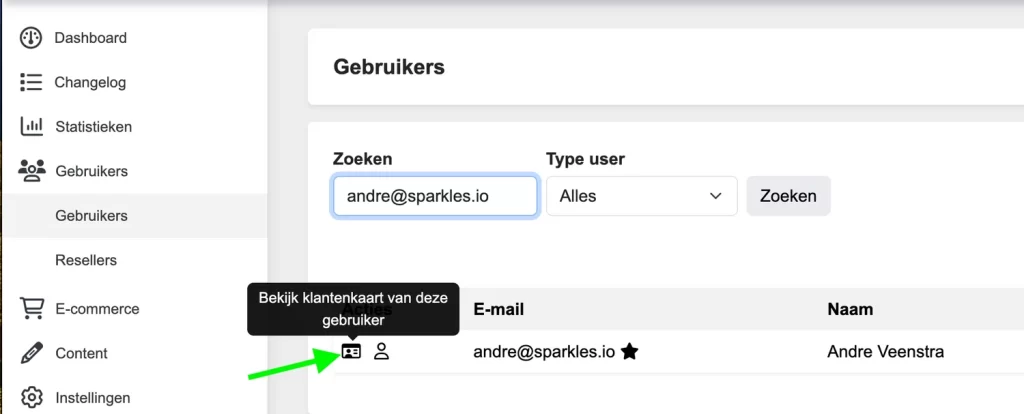1024x414 pixels.
Task: Click the andre@sparkles.io email in the results row
Action: [x=544, y=352]
